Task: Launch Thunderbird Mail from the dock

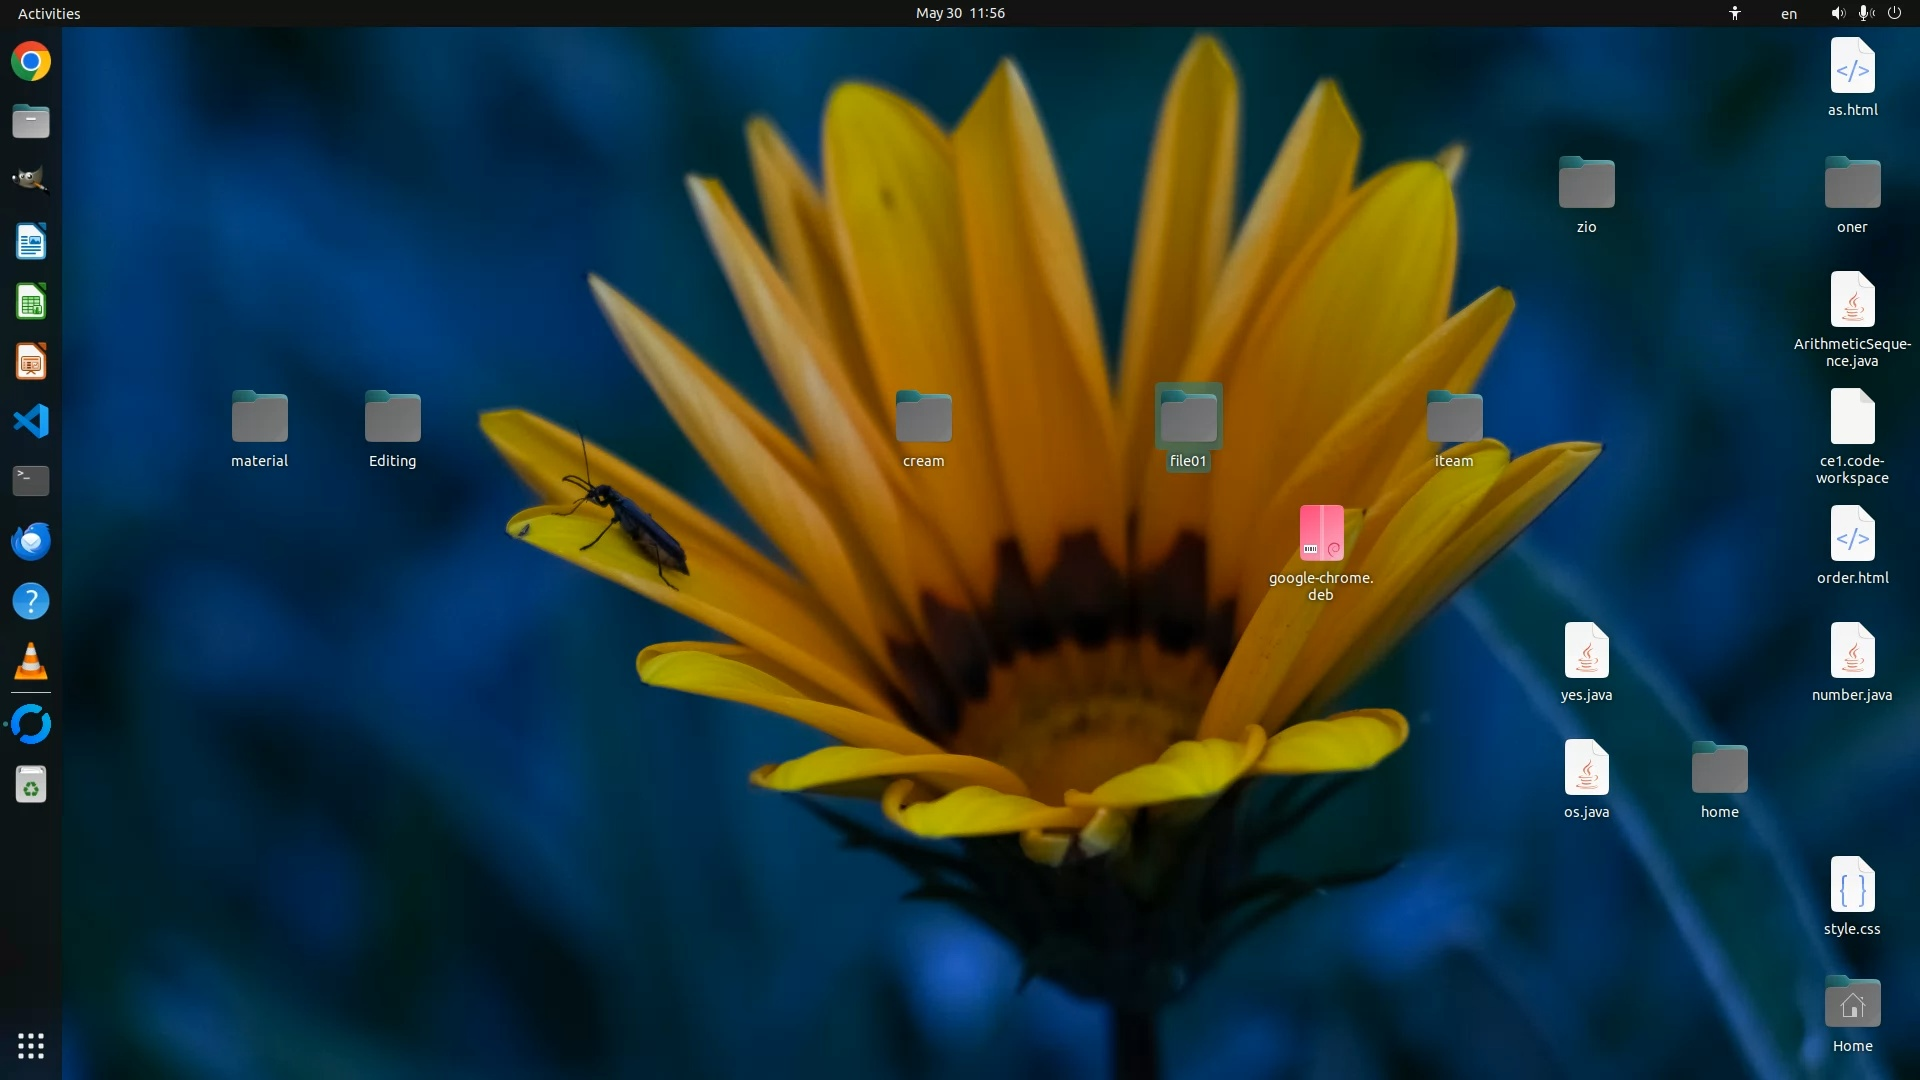Action: click(x=31, y=541)
